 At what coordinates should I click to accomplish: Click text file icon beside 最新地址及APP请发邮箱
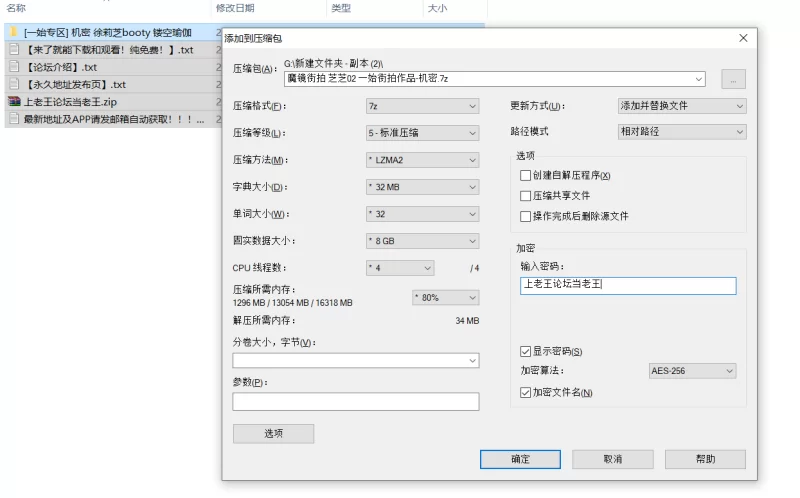[14, 119]
